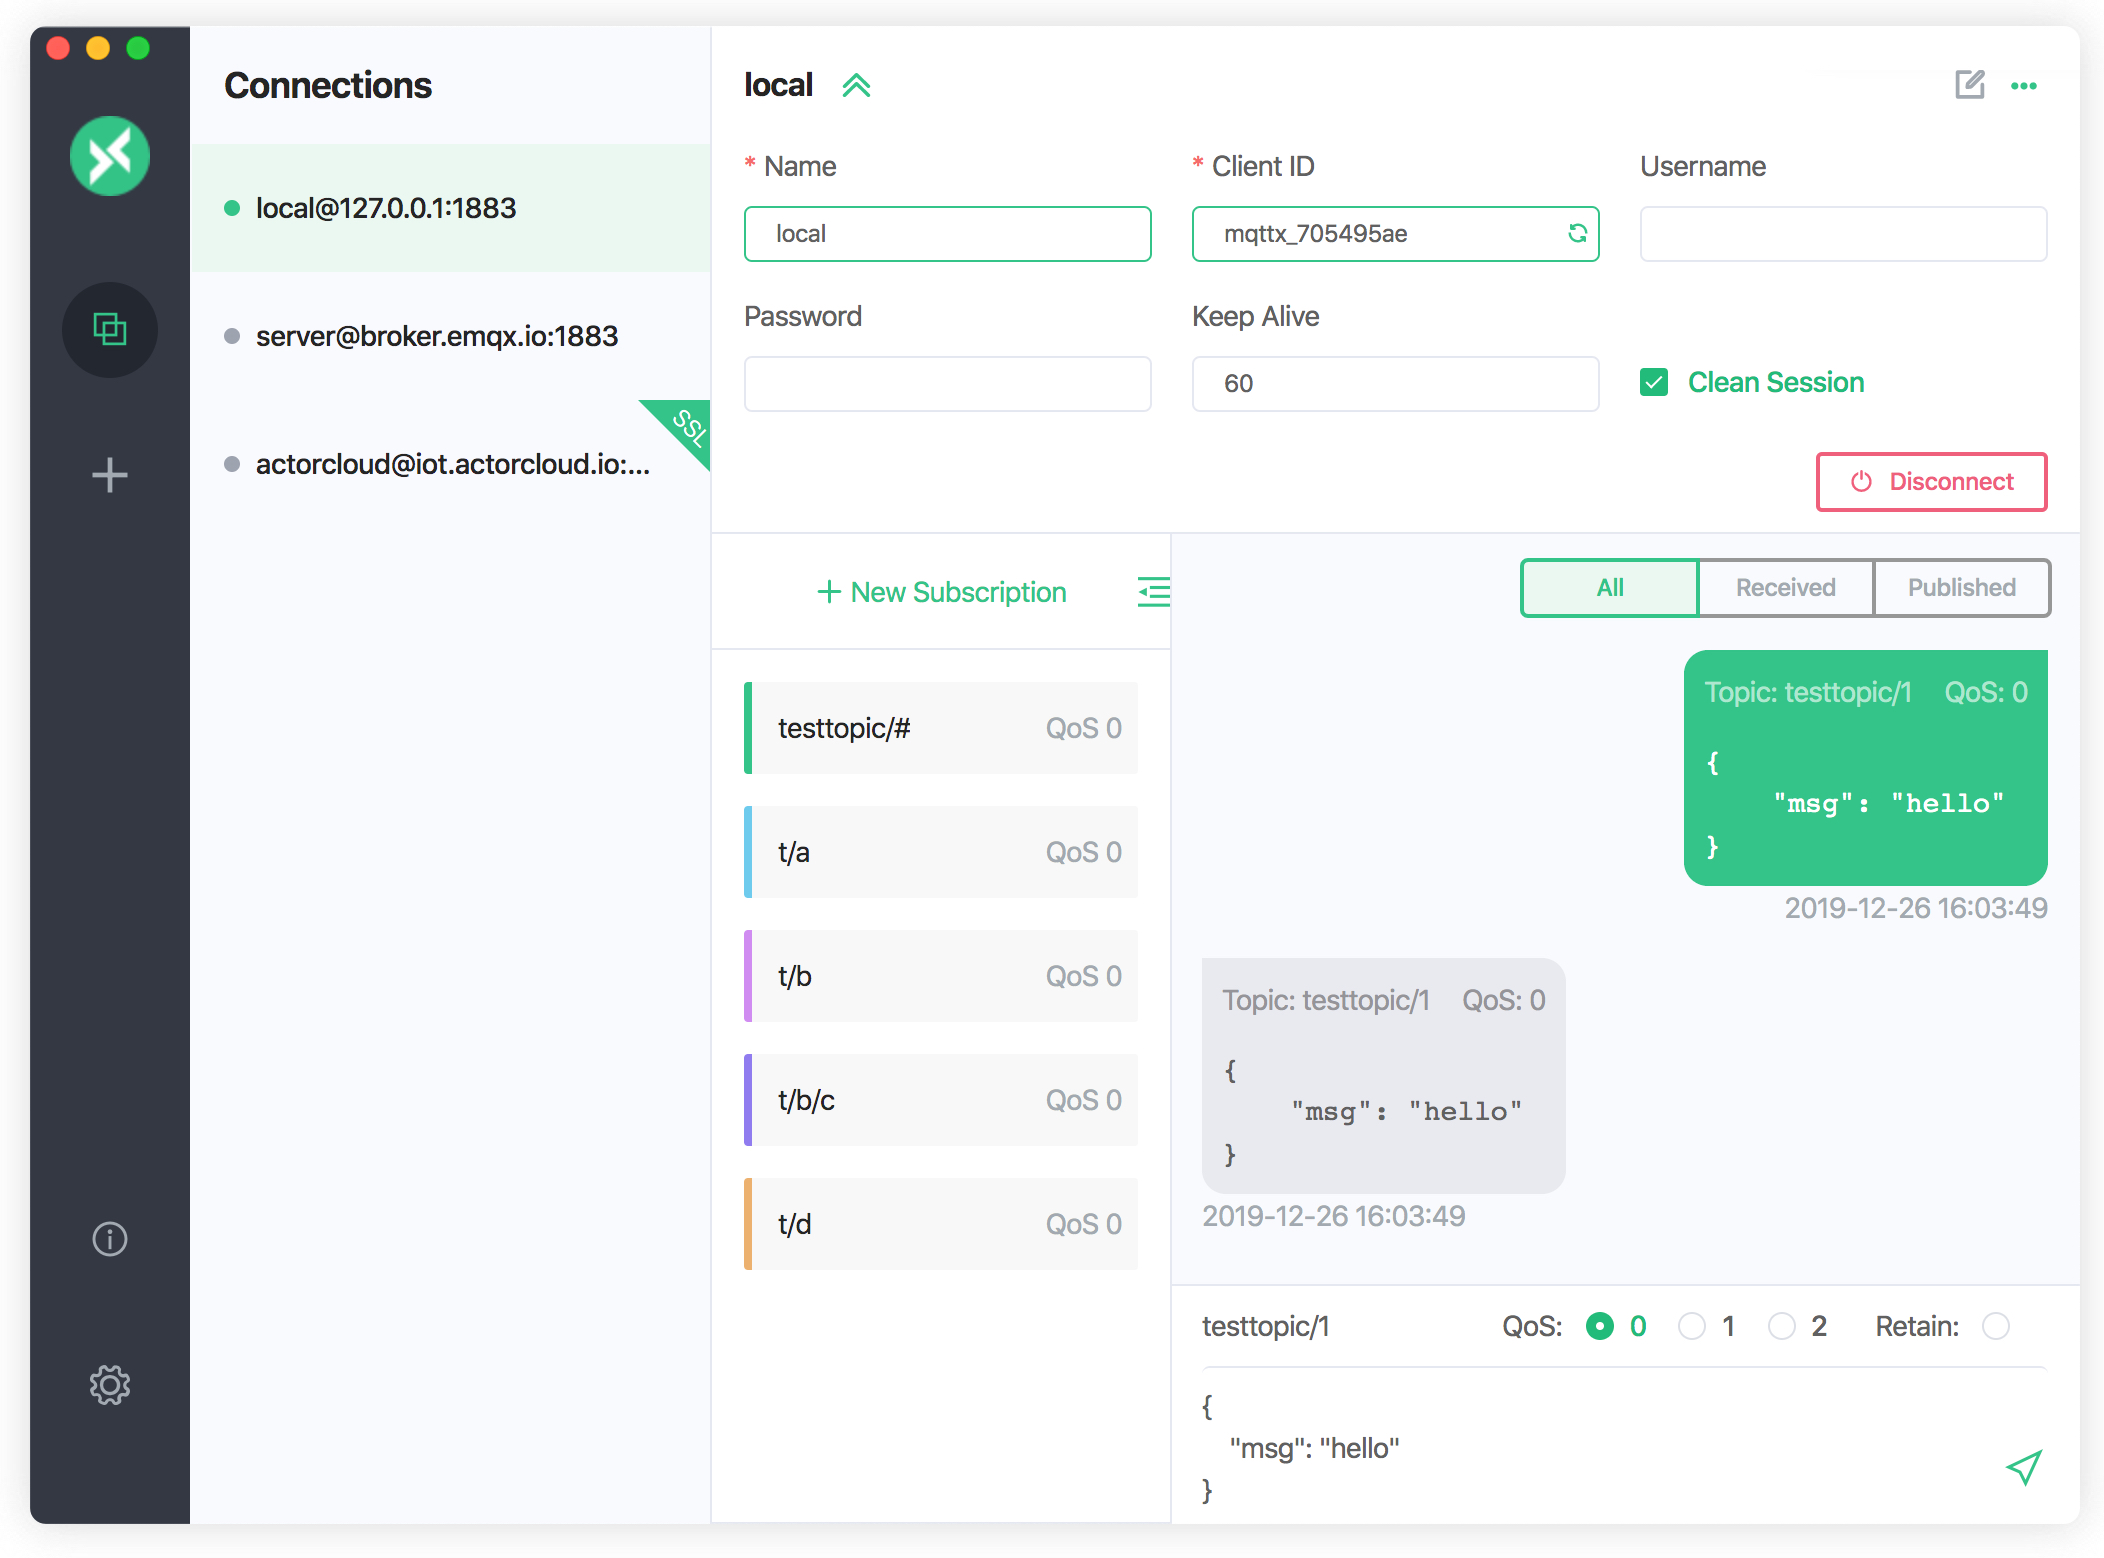Click the Disconnect button
The image size is (2104, 1558).
(1931, 482)
